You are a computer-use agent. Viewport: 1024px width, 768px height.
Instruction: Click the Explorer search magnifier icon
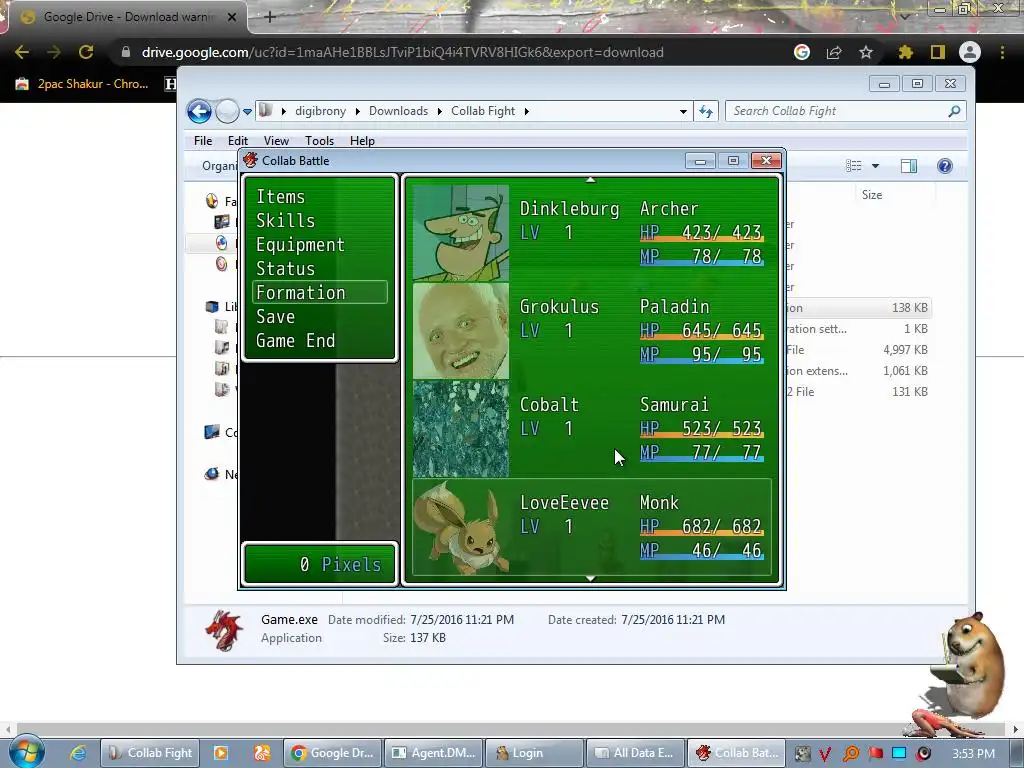954,111
